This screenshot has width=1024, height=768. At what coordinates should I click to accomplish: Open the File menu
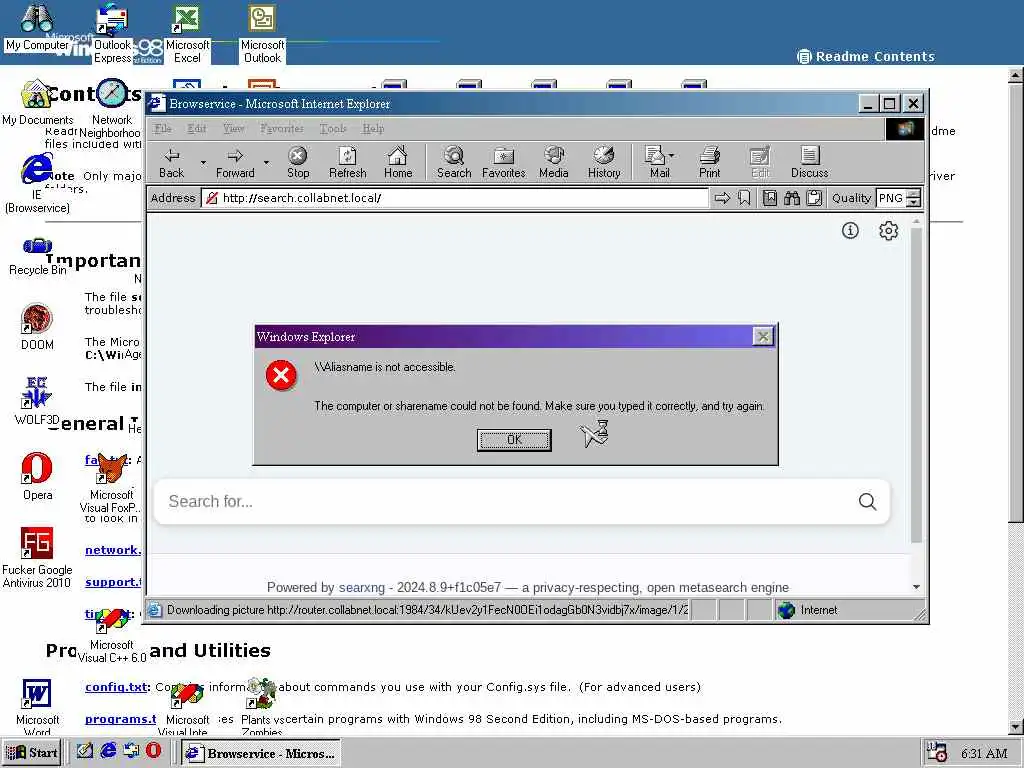163,129
